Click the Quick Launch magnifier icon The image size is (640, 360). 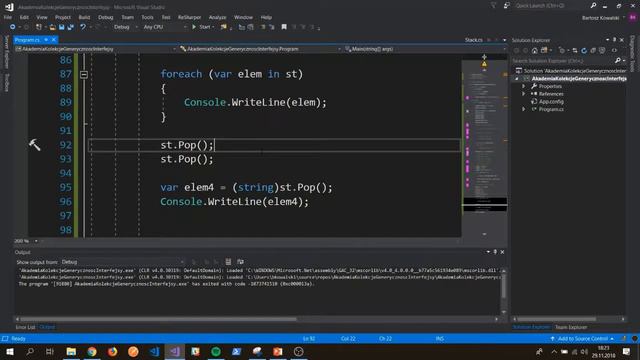tap(593, 6)
